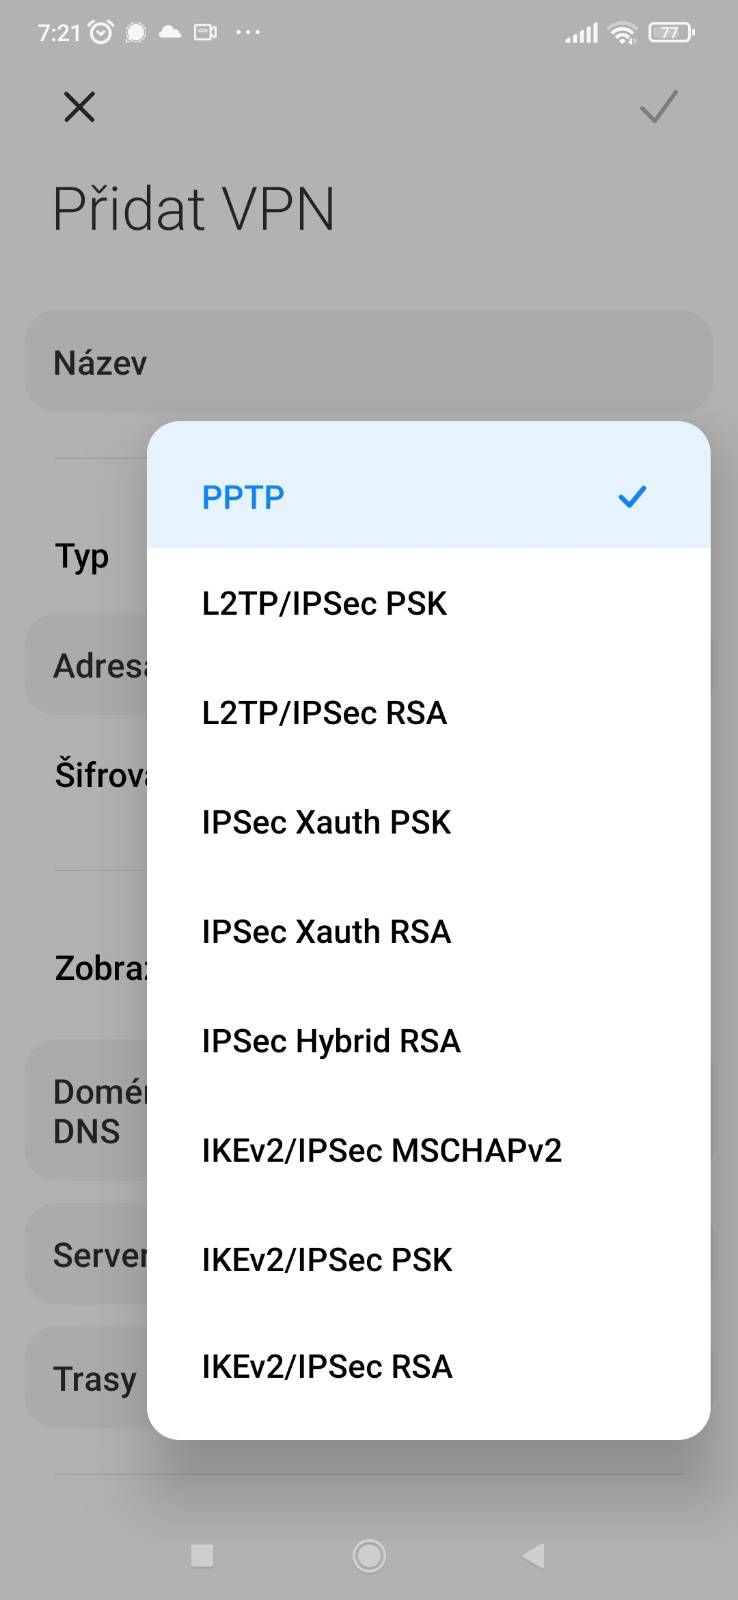Tap the screen recording icon in status bar
Image resolution: width=738 pixels, height=1600 pixels.
pos(205,31)
